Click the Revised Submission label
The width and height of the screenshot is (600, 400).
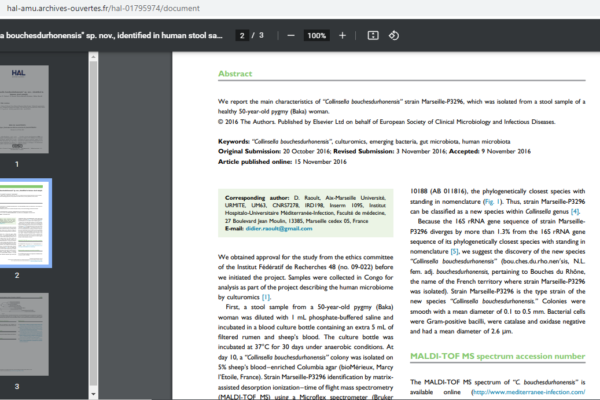tap(364, 152)
